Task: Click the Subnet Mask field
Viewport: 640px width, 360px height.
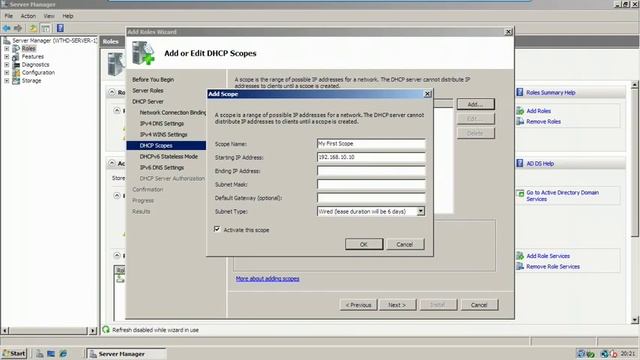Action: pos(371,184)
